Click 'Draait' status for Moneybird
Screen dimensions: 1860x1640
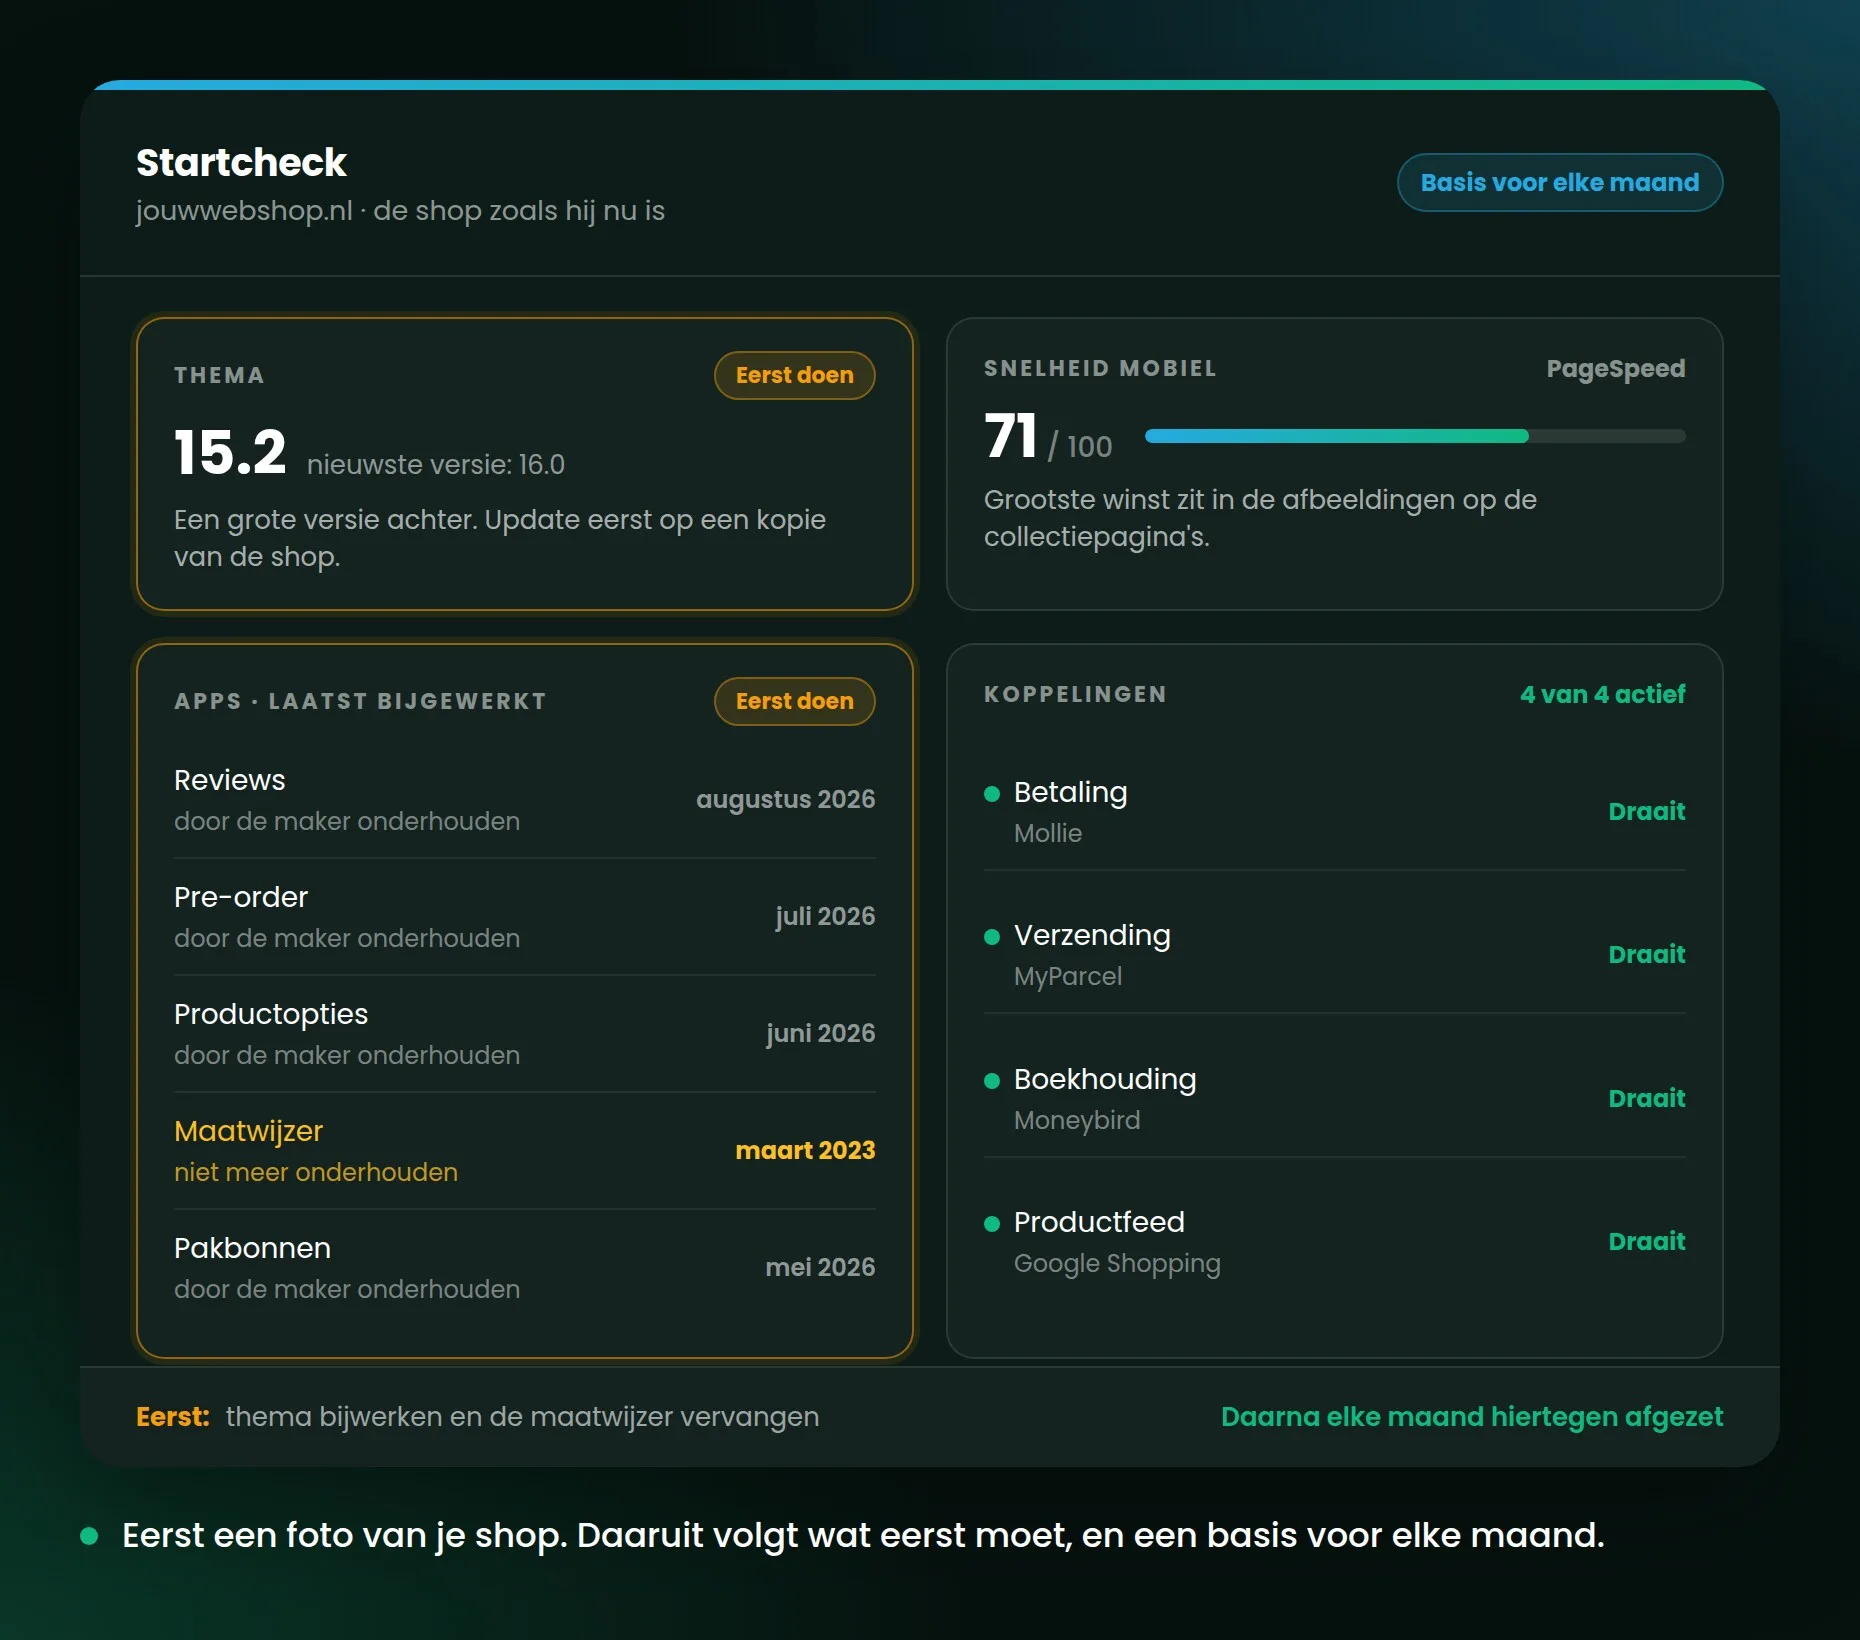1646,1099
